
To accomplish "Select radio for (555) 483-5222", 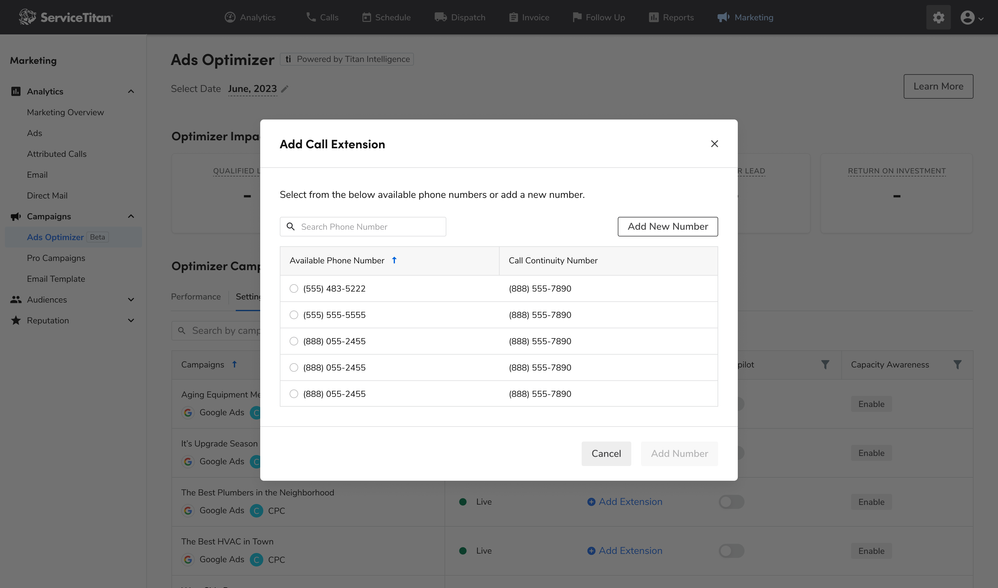I will (293, 288).
